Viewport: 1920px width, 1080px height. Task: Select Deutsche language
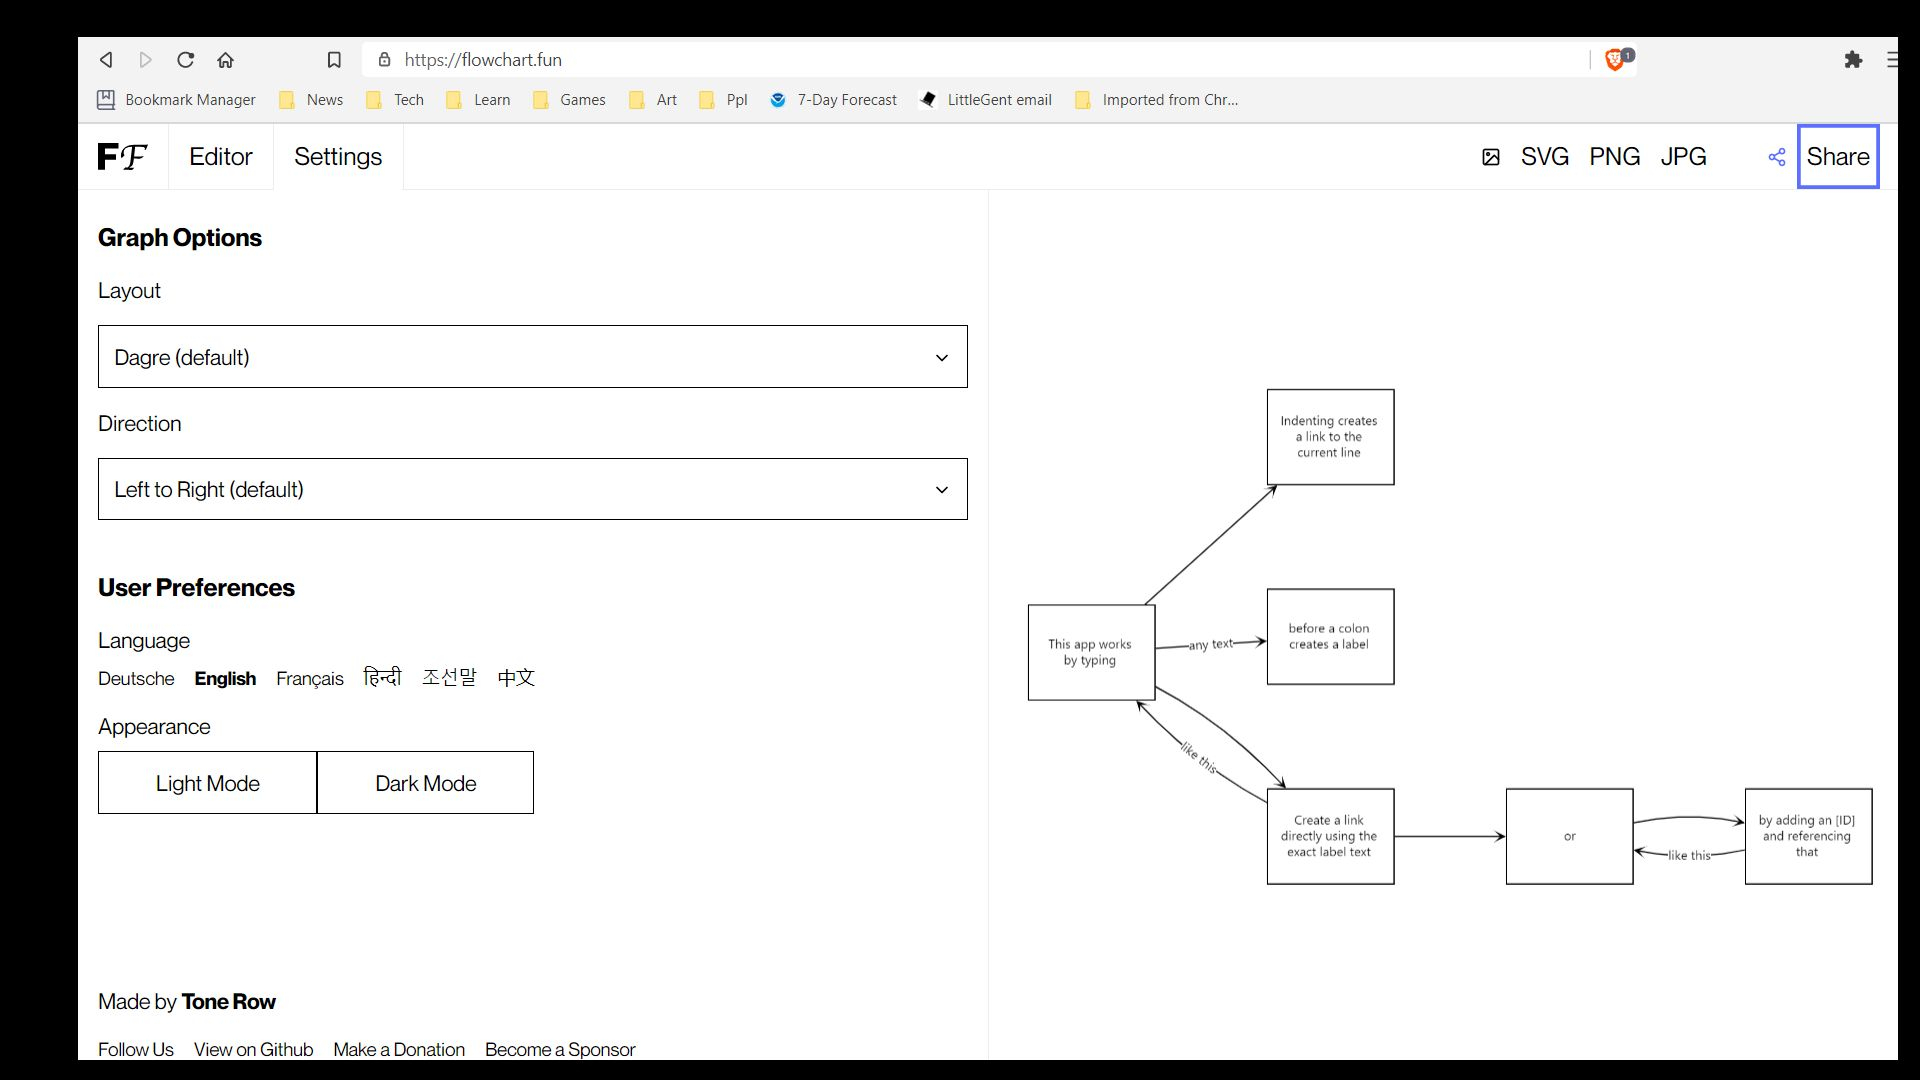pos(136,679)
